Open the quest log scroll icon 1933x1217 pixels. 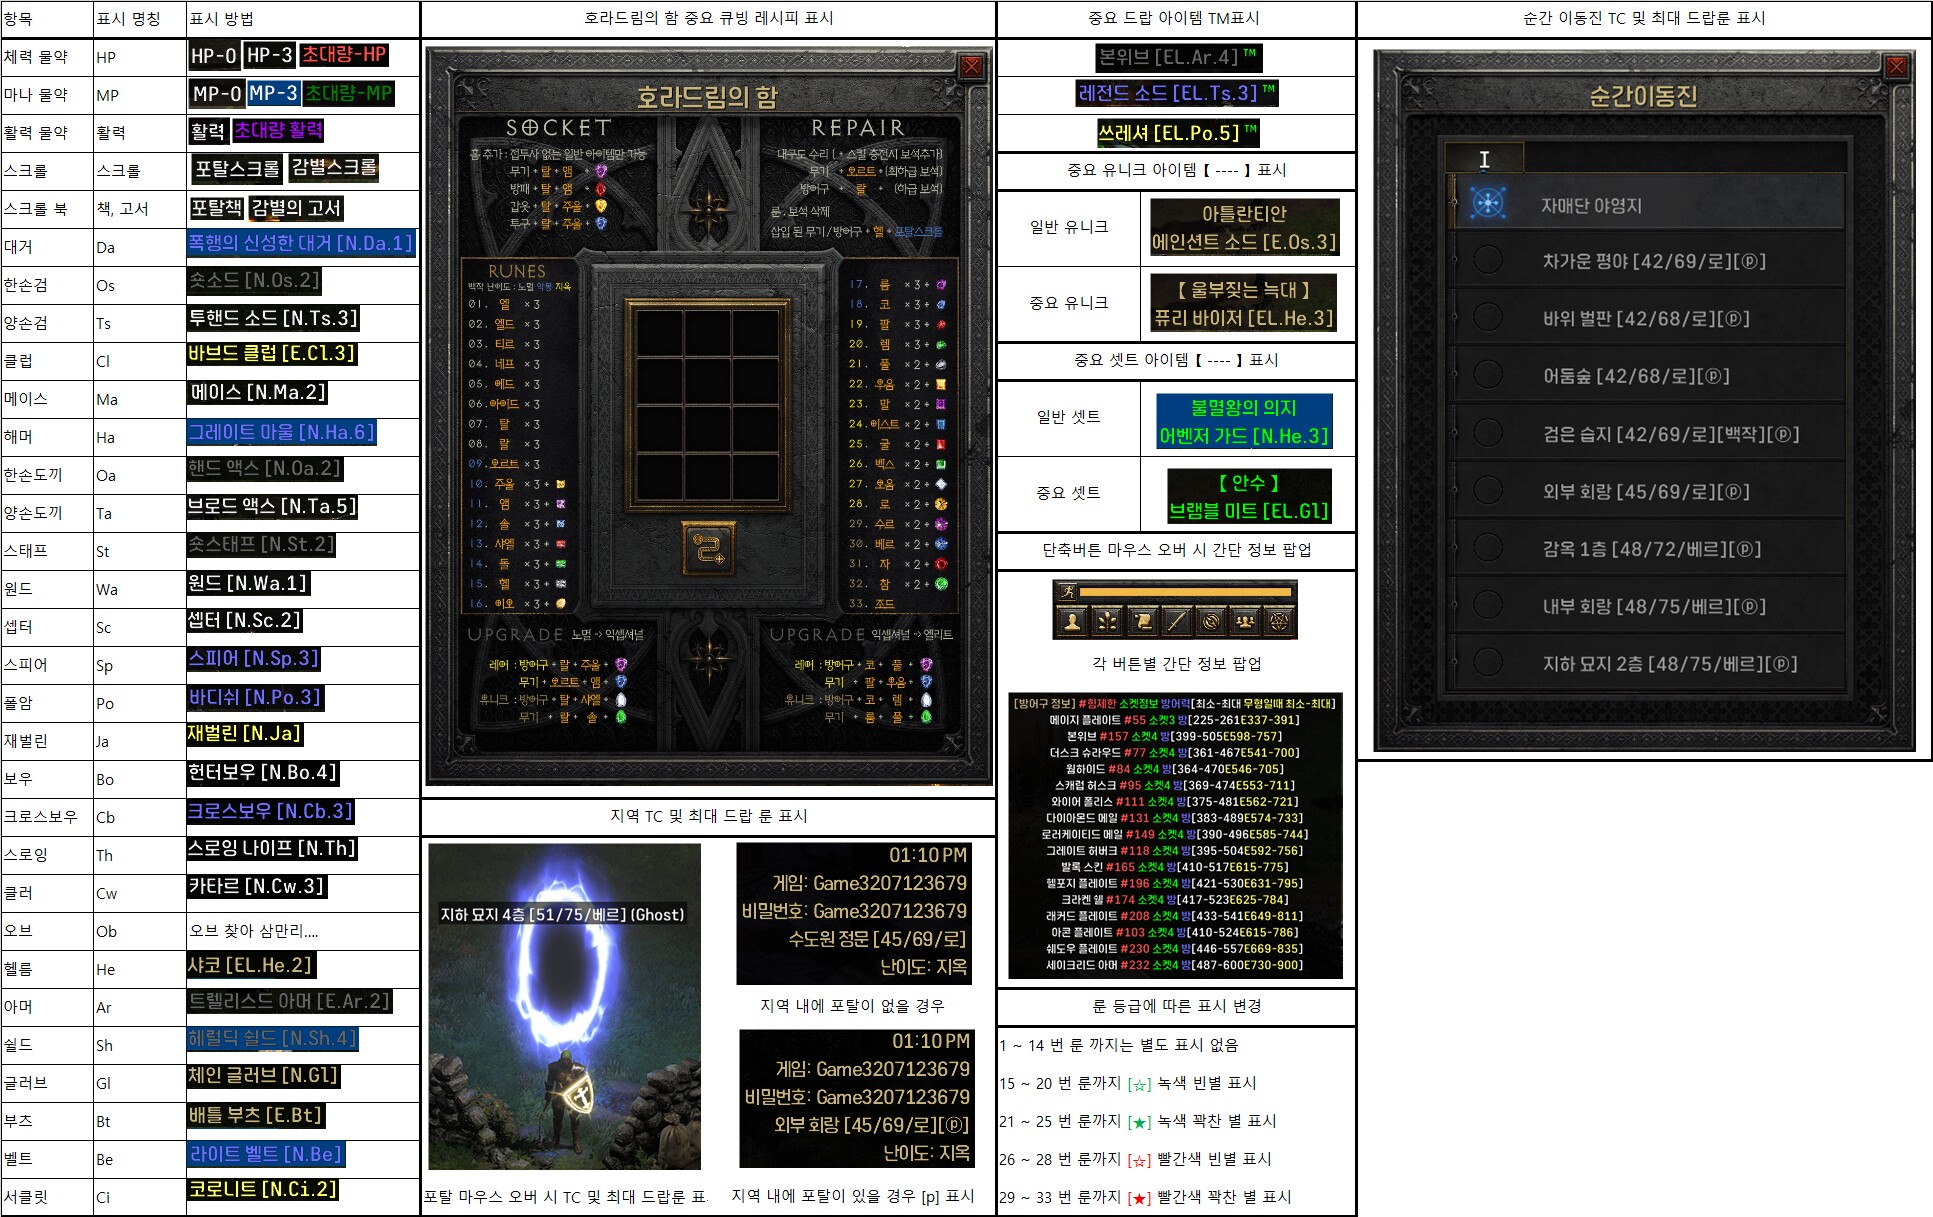pyautogui.click(x=1142, y=622)
